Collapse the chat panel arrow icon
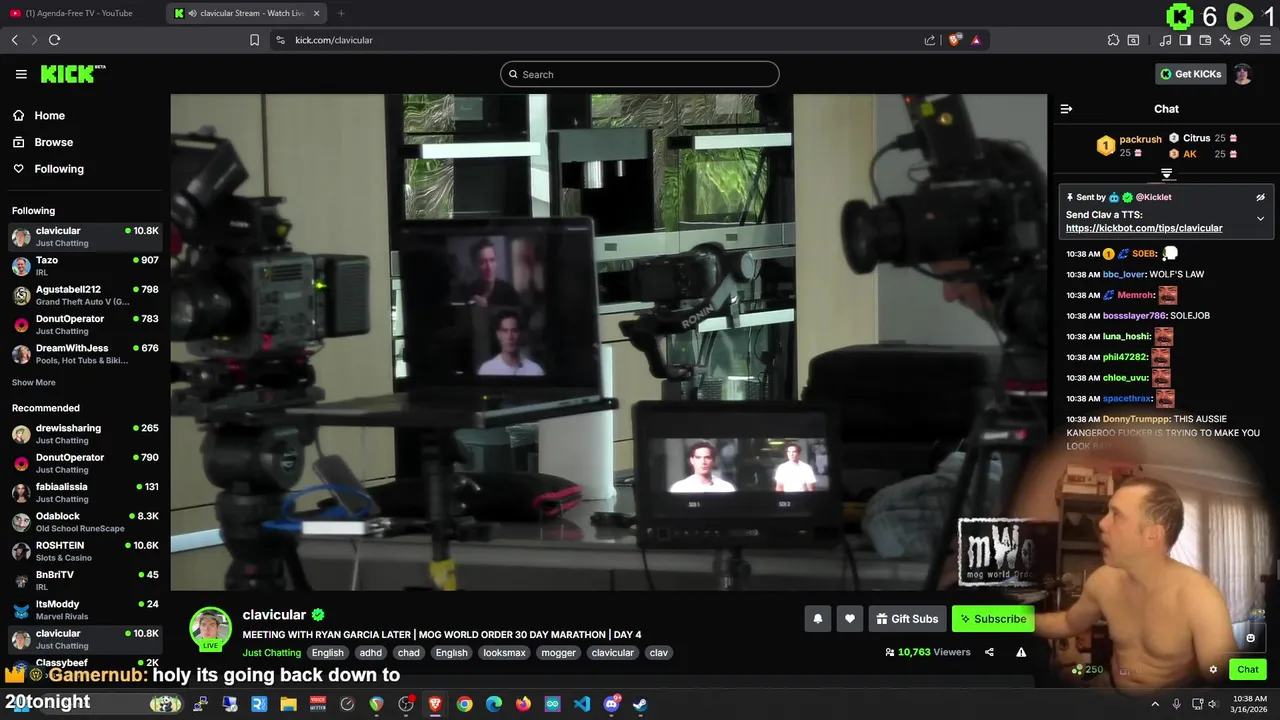 pos(1066,109)
